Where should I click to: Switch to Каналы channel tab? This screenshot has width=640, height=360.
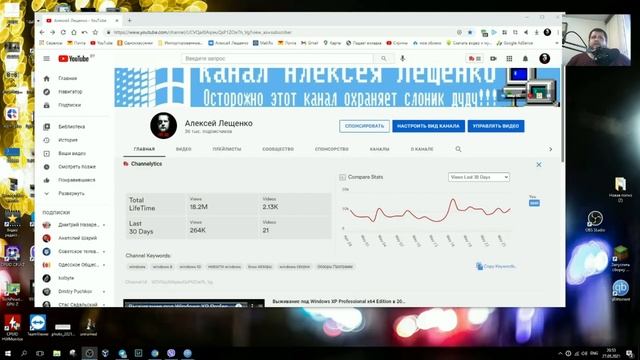(379, 149)
